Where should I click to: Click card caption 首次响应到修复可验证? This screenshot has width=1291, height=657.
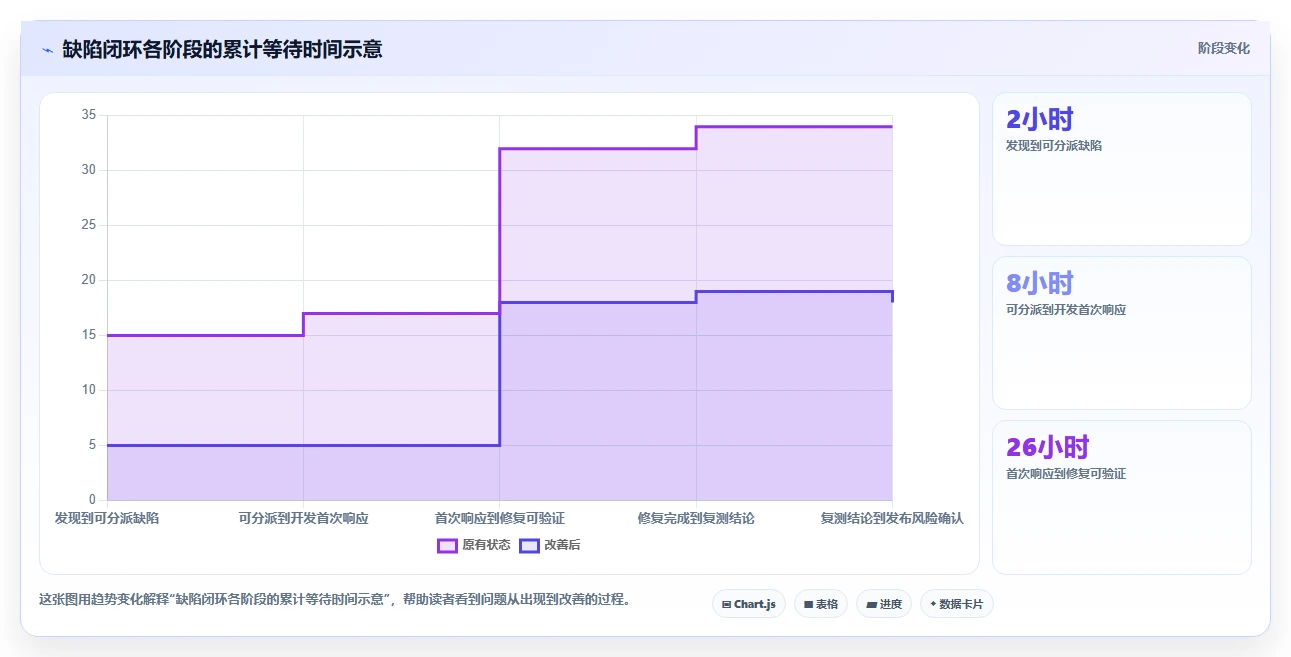tap(1066, 474)
